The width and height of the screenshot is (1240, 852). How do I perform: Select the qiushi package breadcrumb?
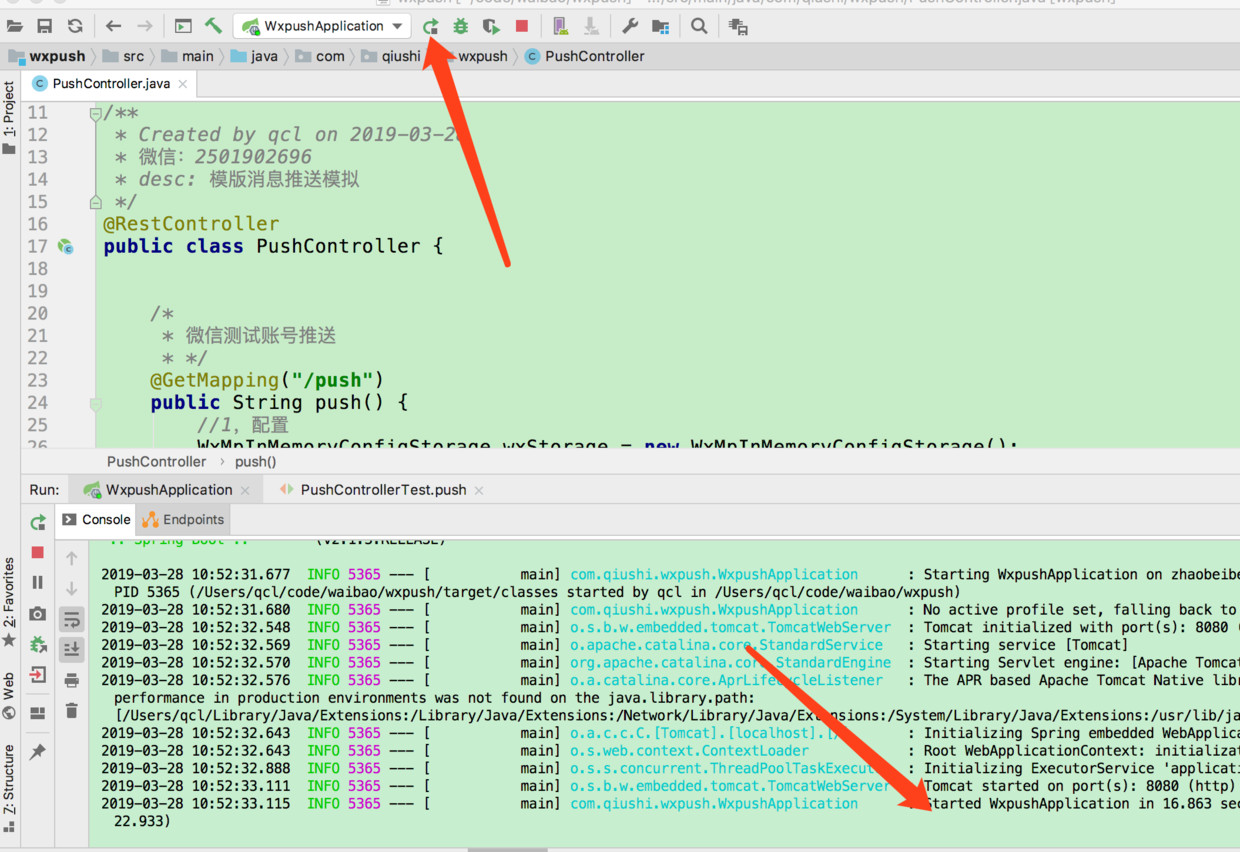391,56
